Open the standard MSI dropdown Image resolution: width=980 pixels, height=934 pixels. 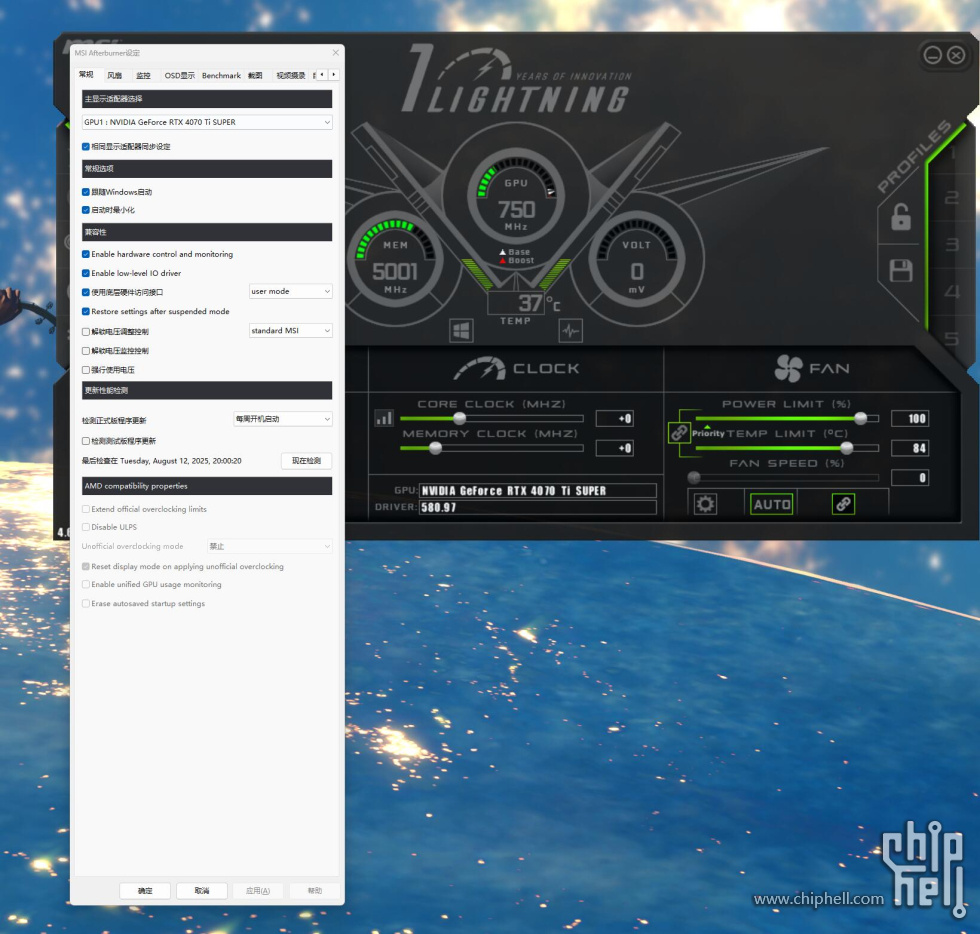(x=291, y=331)
